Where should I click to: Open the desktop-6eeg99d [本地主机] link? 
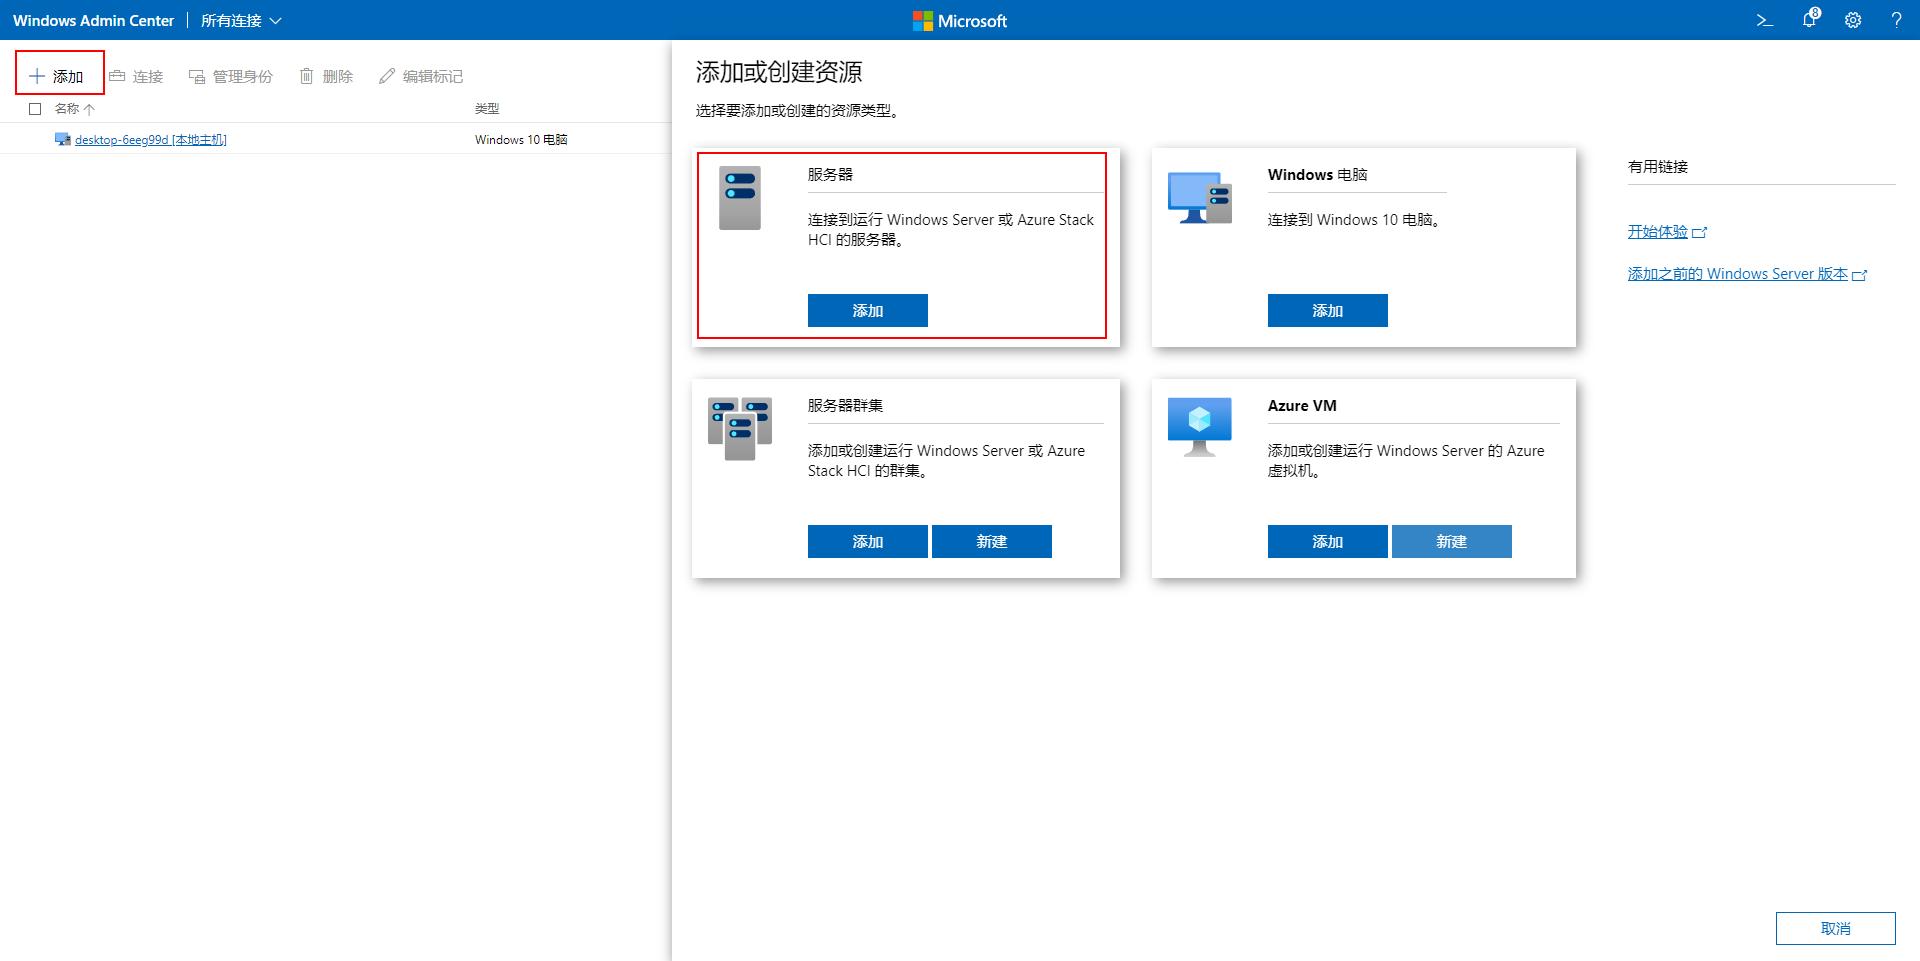151,140
